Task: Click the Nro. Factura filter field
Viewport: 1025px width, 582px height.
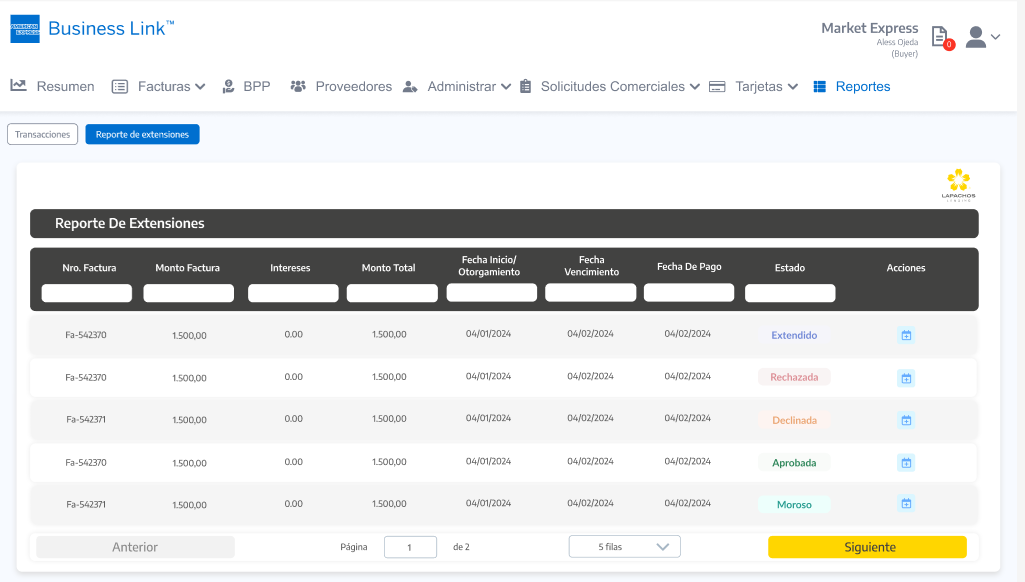Action: coord(87,293)
